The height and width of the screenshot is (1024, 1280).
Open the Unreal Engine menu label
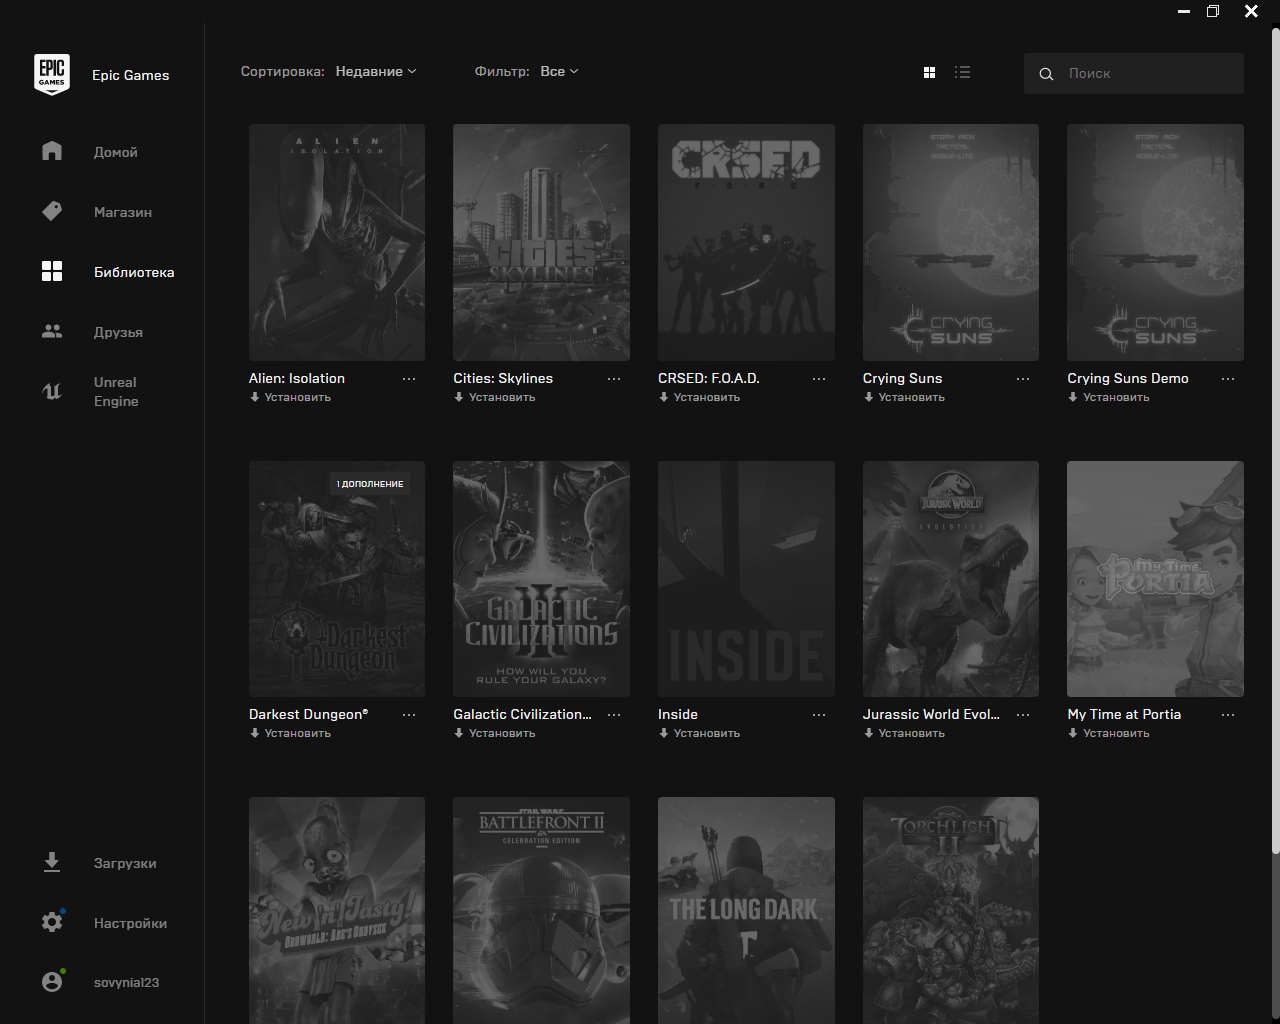tap(116, 391)
